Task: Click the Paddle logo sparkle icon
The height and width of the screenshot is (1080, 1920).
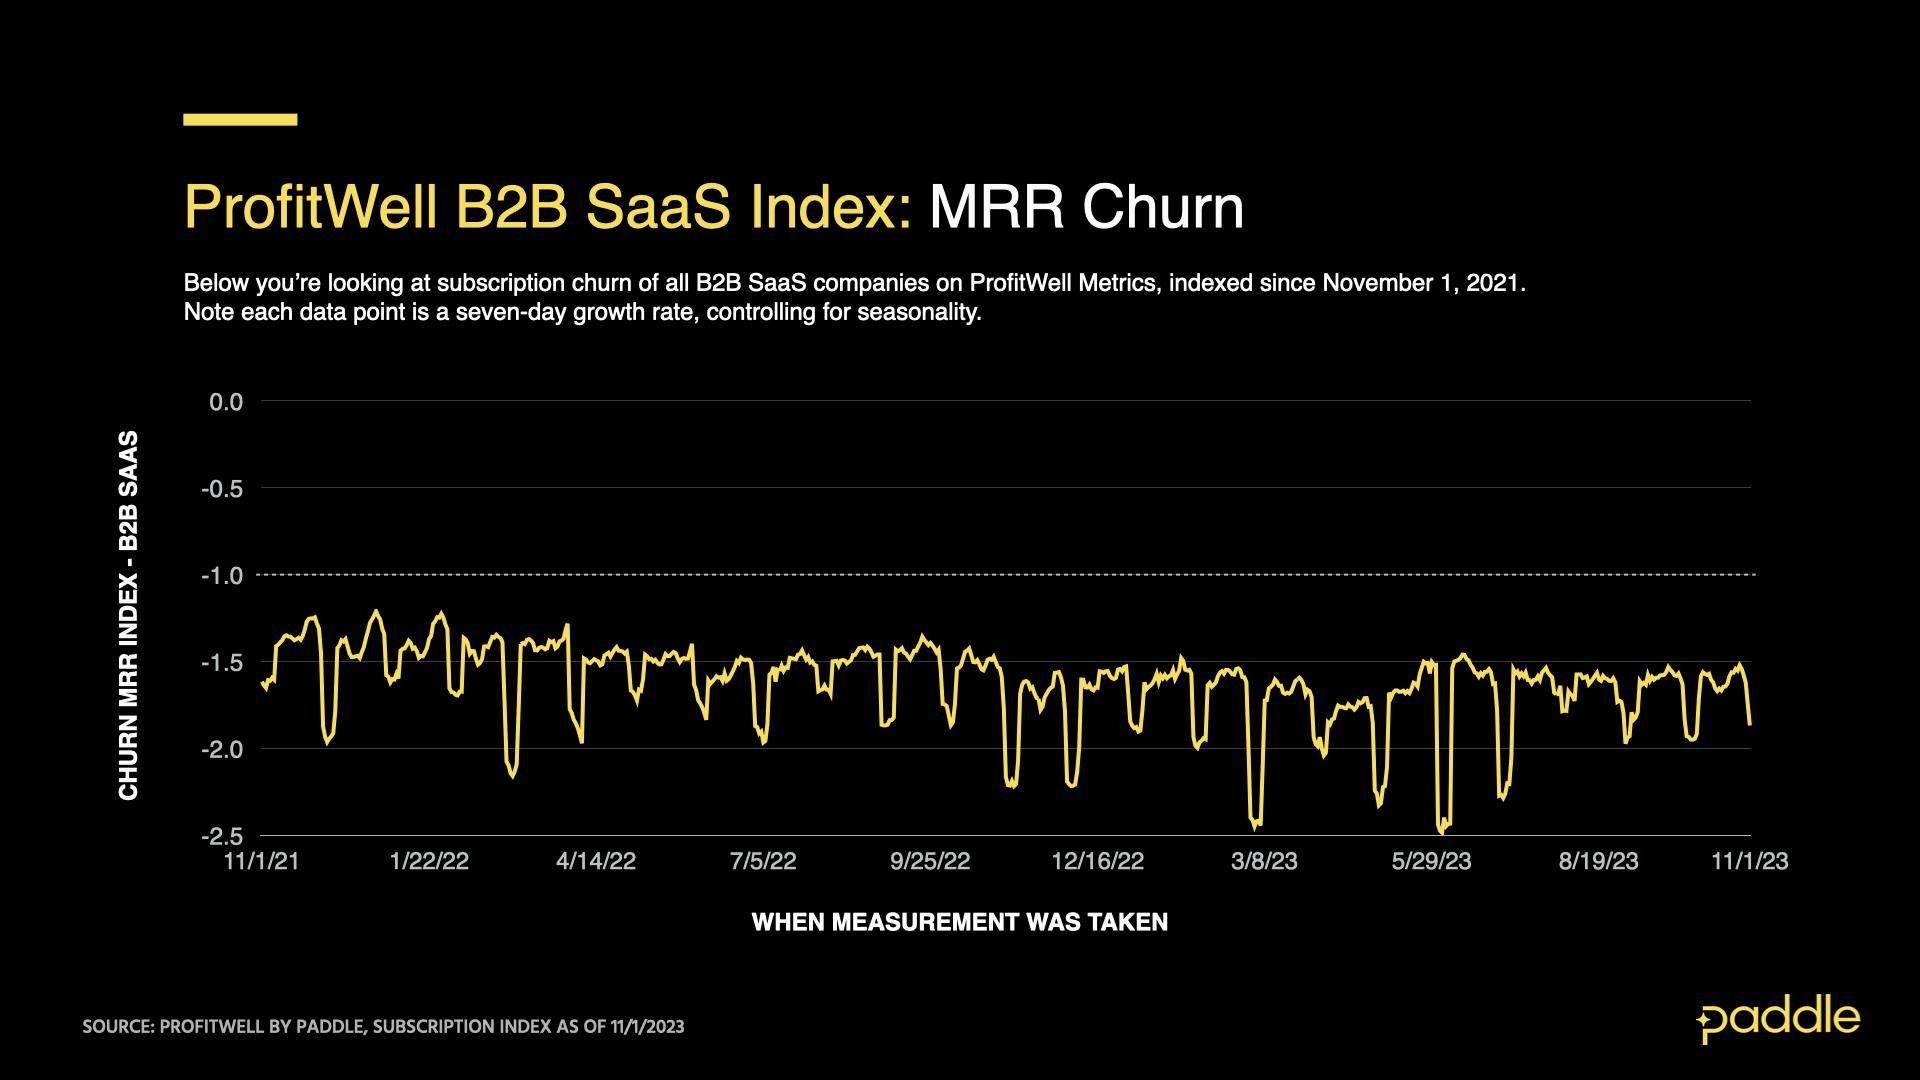Action: [1703, 1020]
